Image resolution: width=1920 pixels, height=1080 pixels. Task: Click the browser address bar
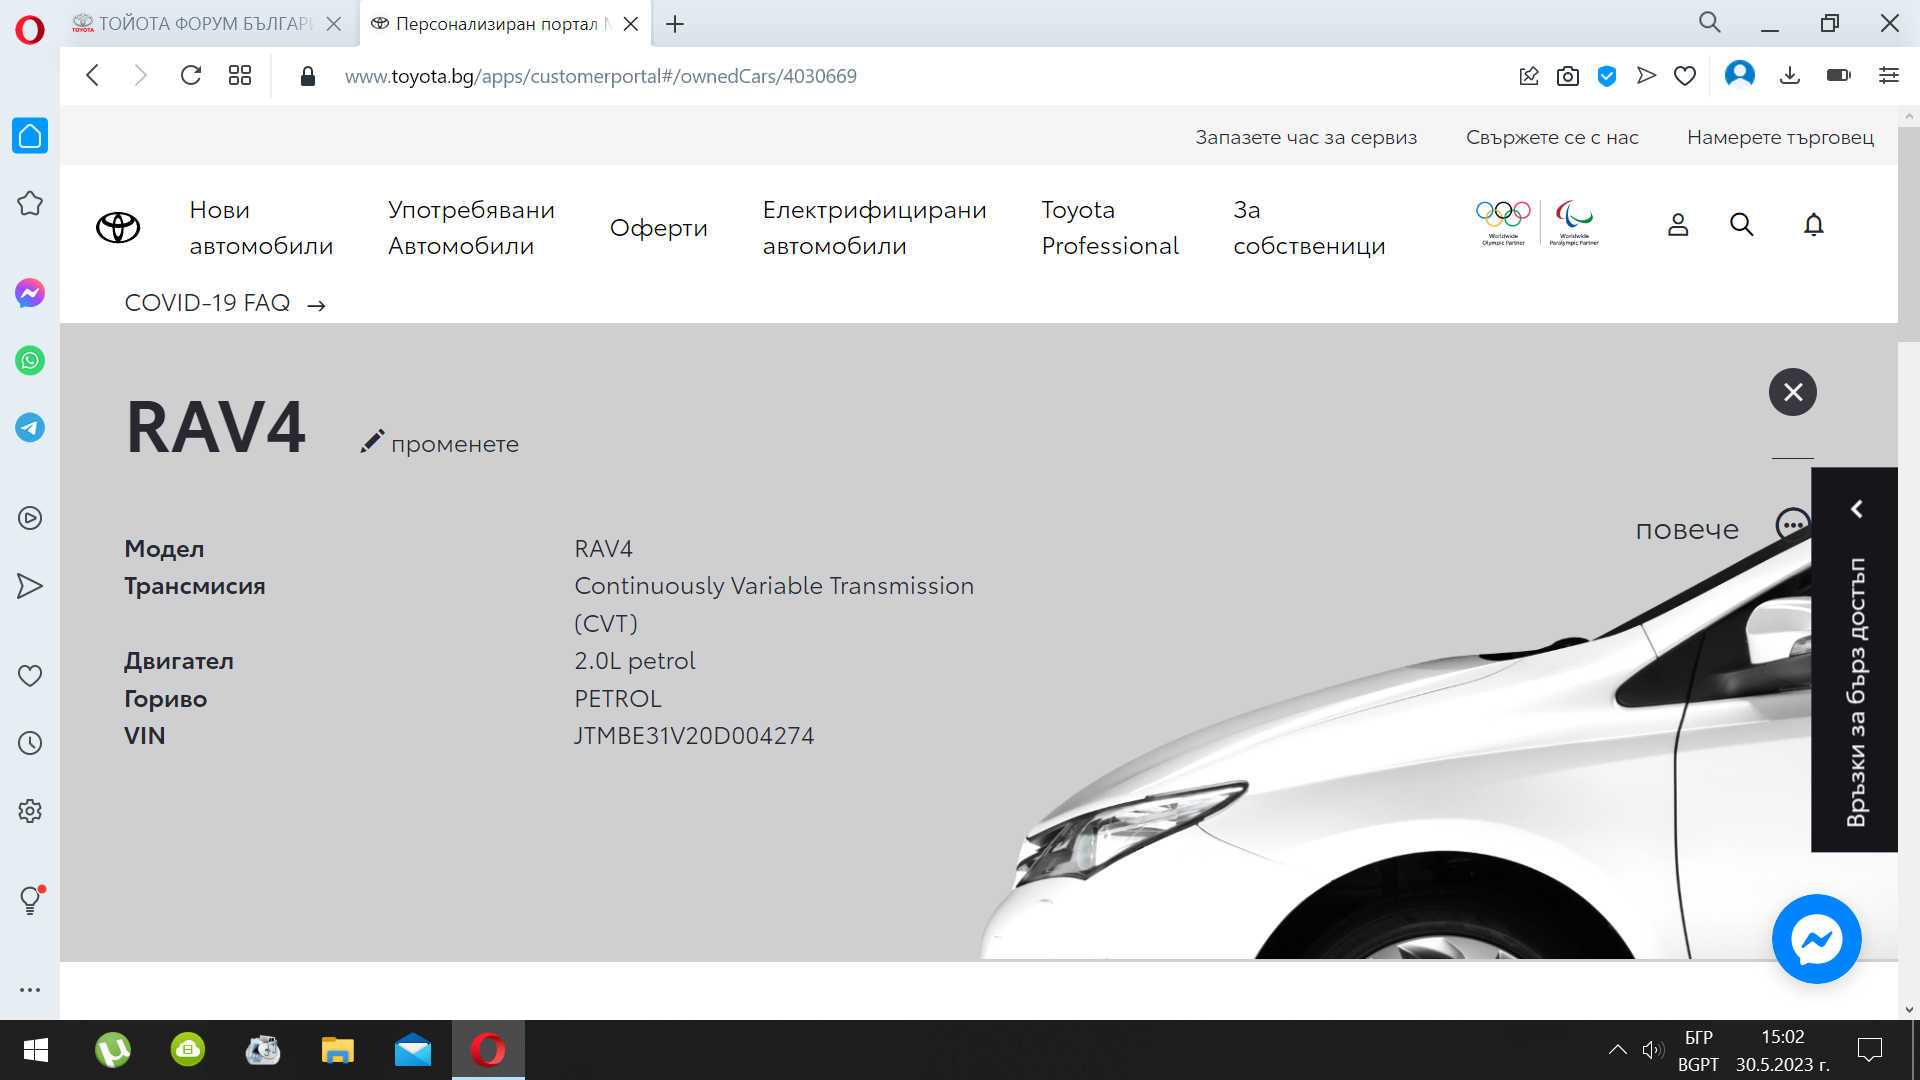(600, 75)
